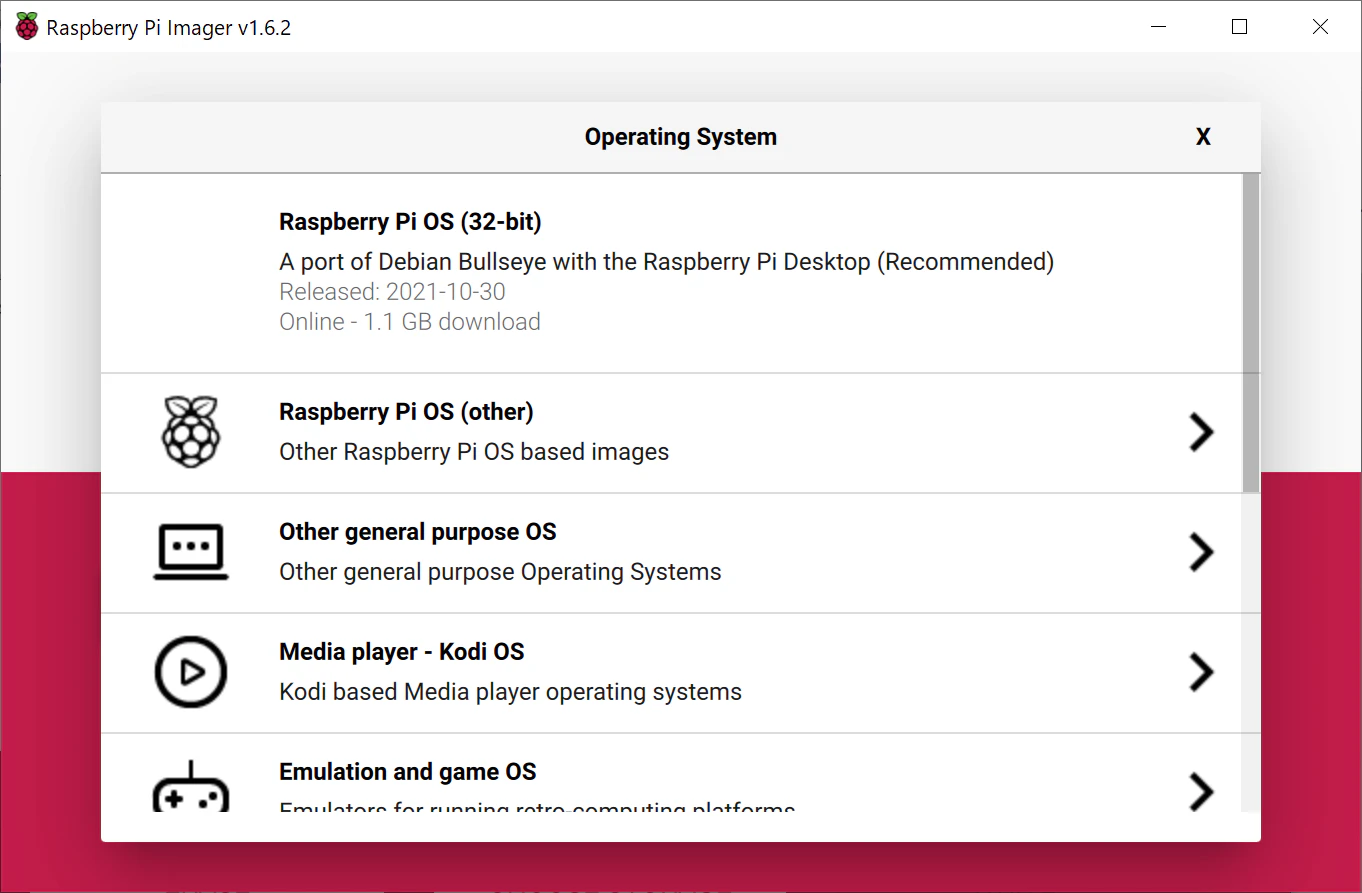
Task: Open Emulation and game OS chevron arrow
Action: [1201, 791]
